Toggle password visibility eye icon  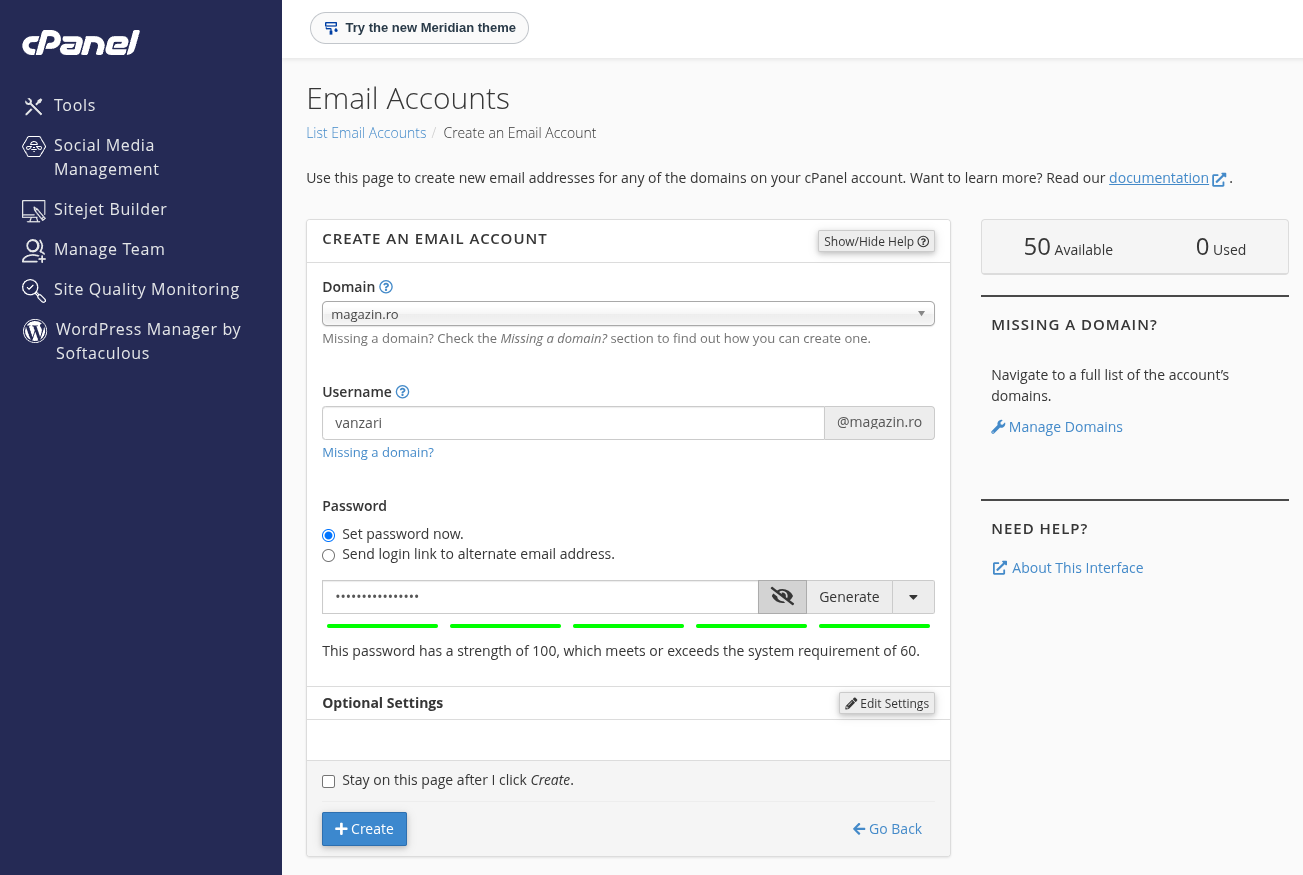[x=782, y=597]
